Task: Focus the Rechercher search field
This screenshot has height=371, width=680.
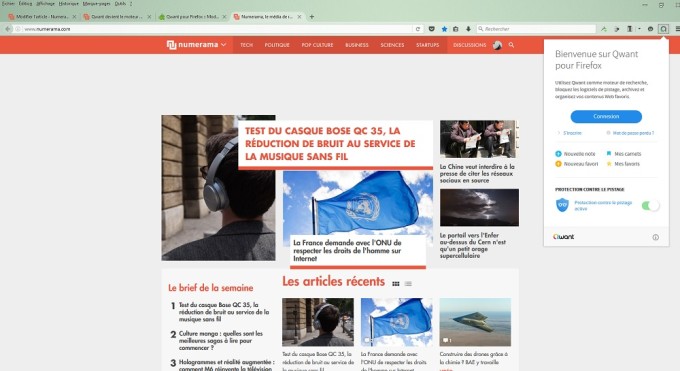Action: (x=539, y=29)
